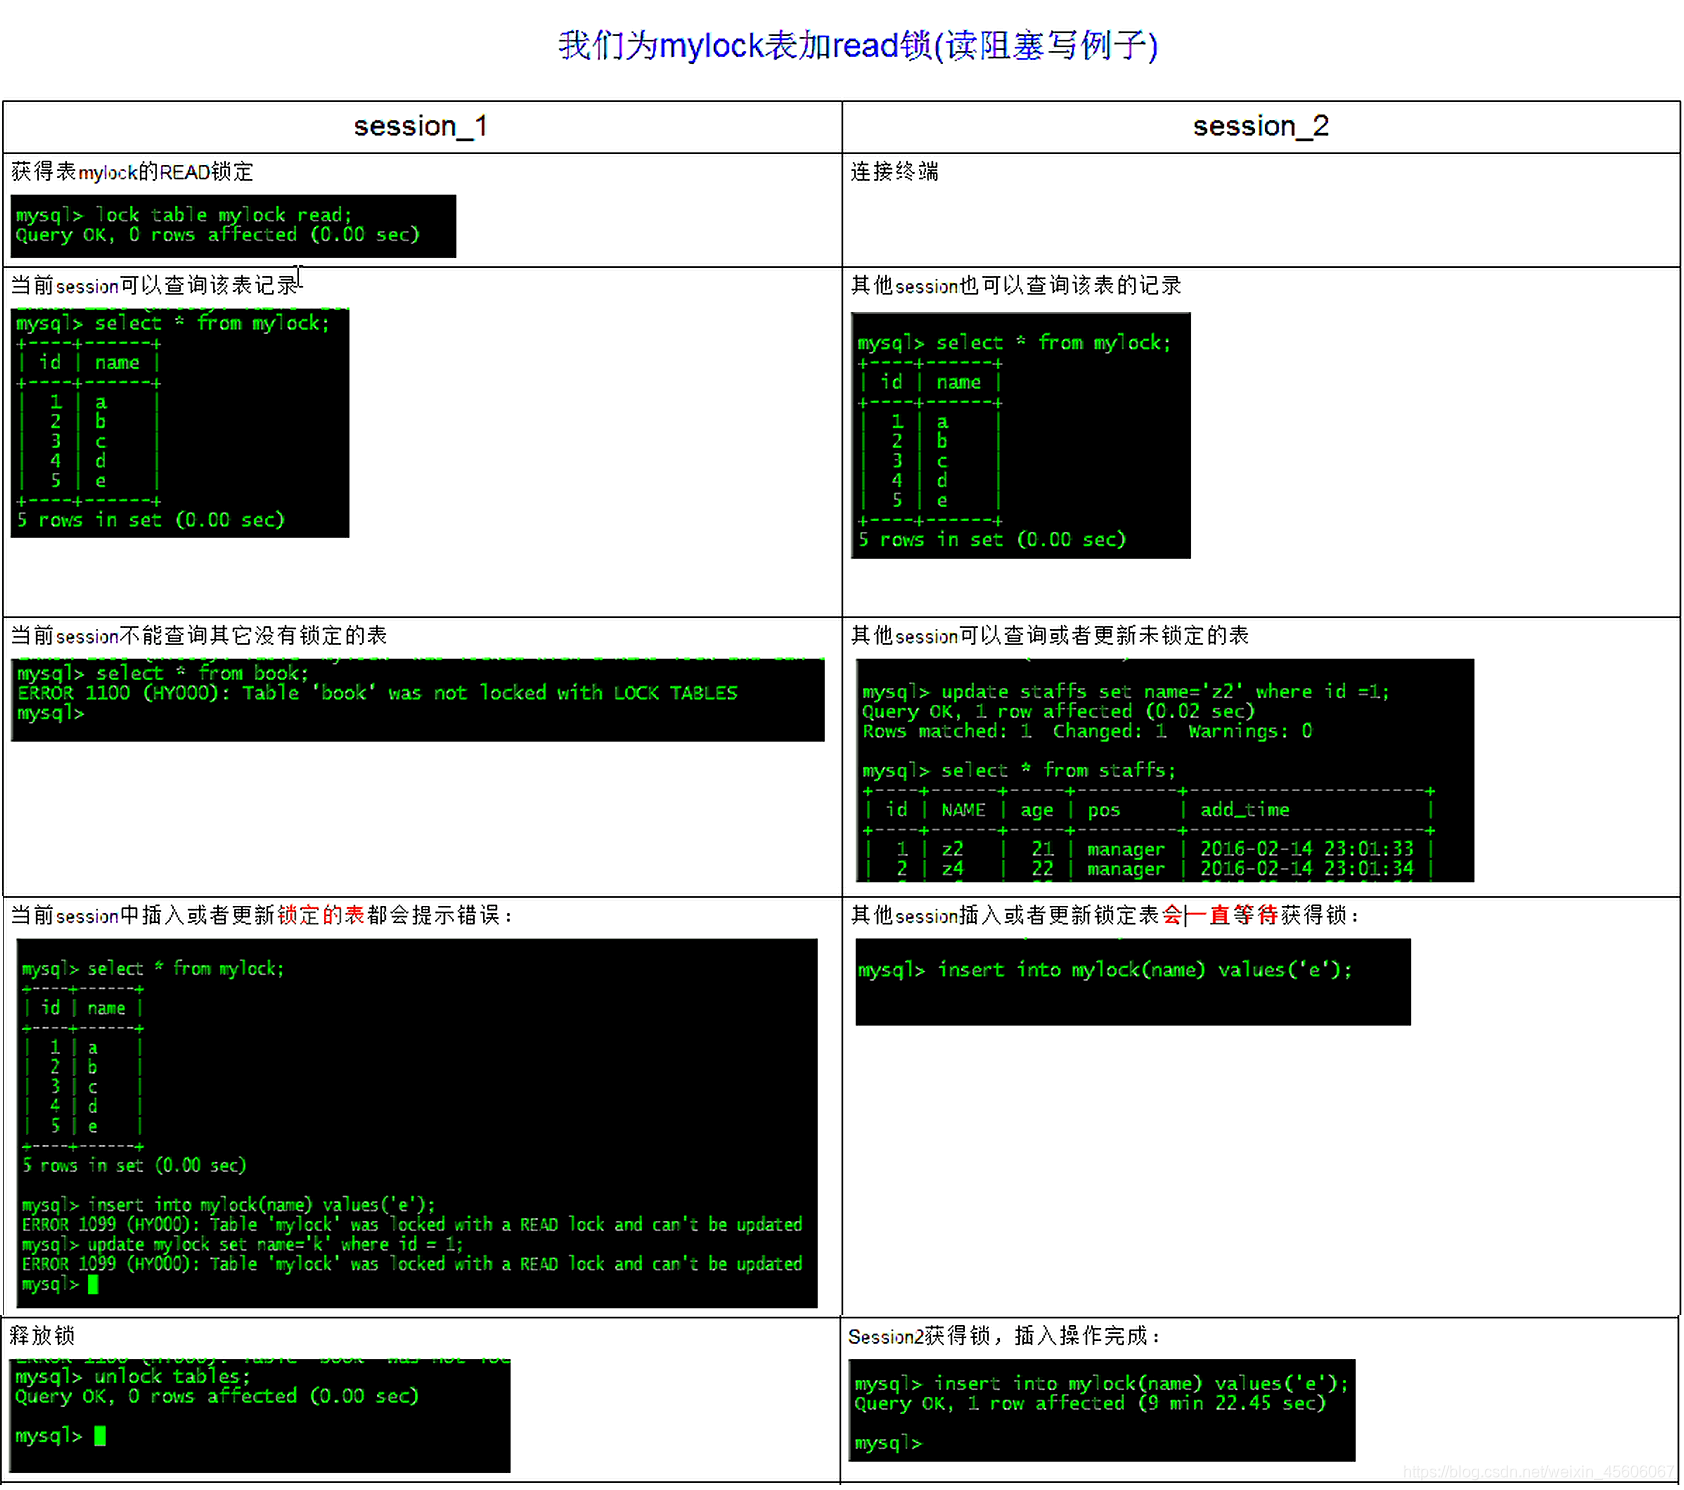
Task: Click 'Query OK, 0 rows affected' after unlock tables
Action: coord(216,1397)
